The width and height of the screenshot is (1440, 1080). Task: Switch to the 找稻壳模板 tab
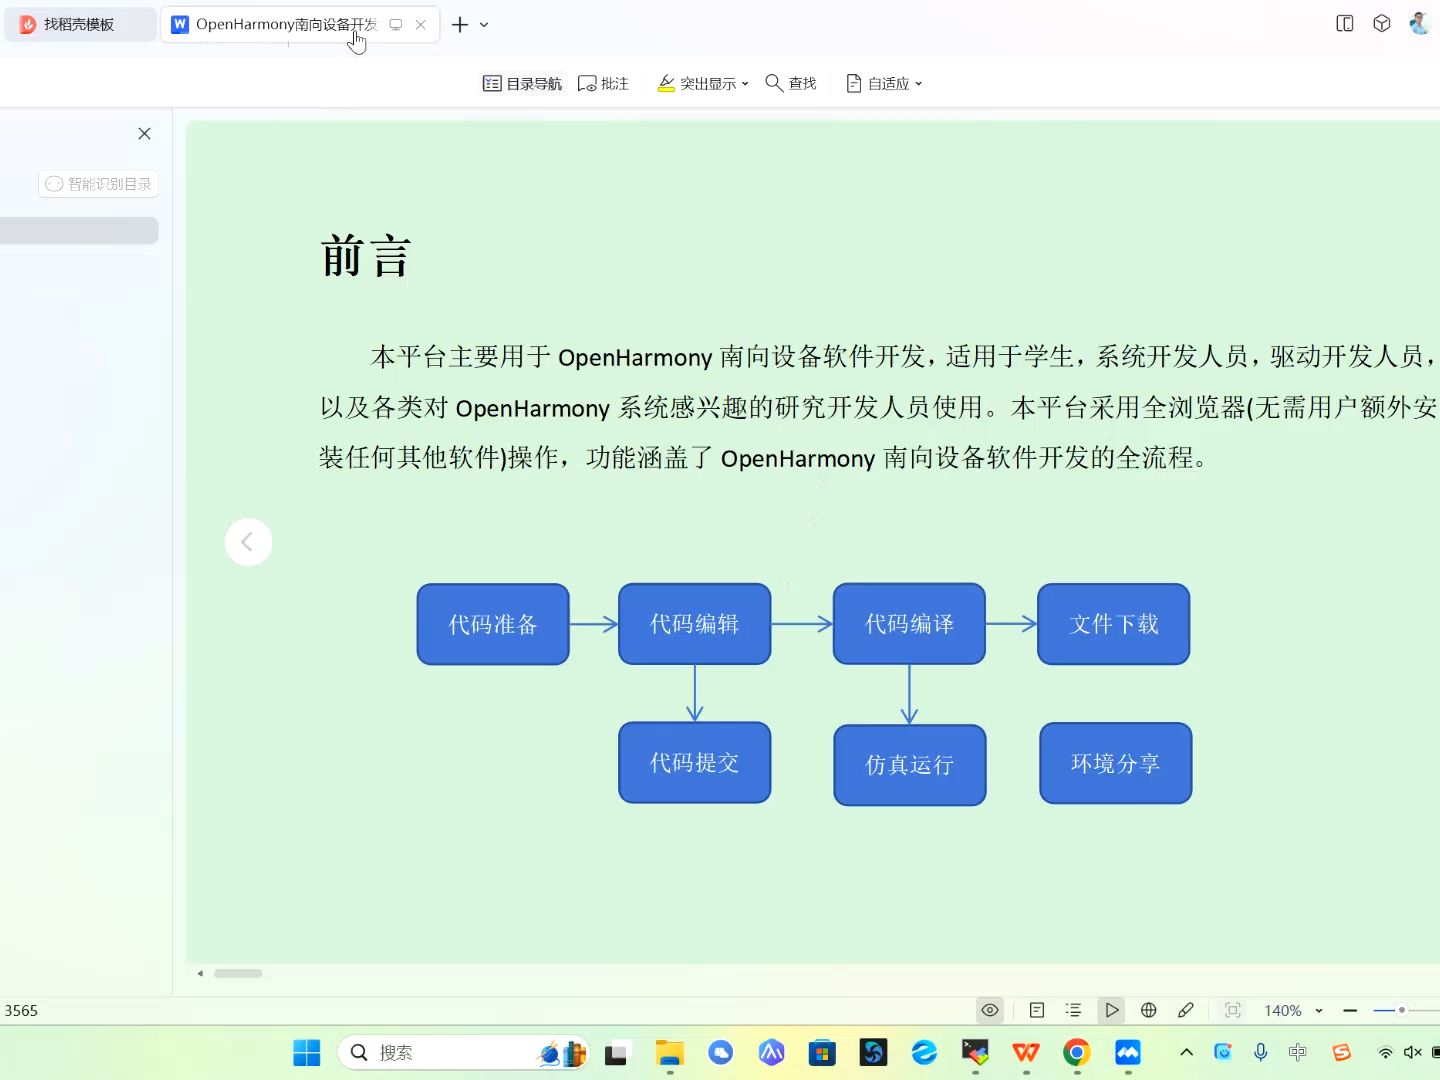click(x=78, y=24)
